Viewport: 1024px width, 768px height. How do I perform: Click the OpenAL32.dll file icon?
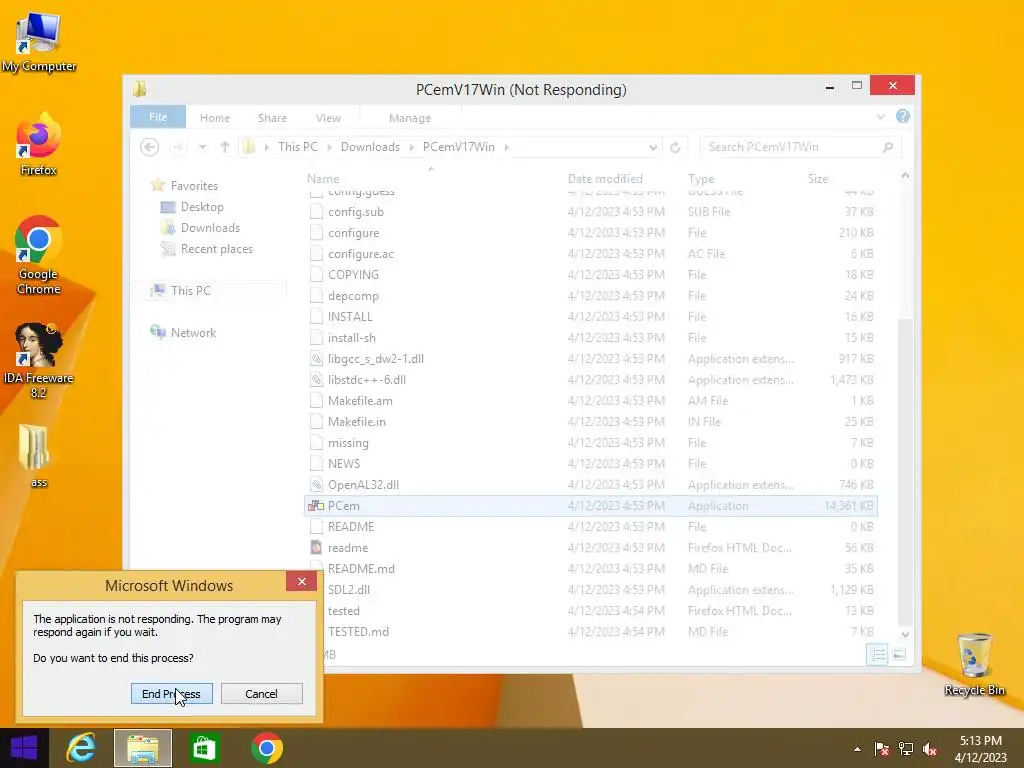tap(316, 485)
